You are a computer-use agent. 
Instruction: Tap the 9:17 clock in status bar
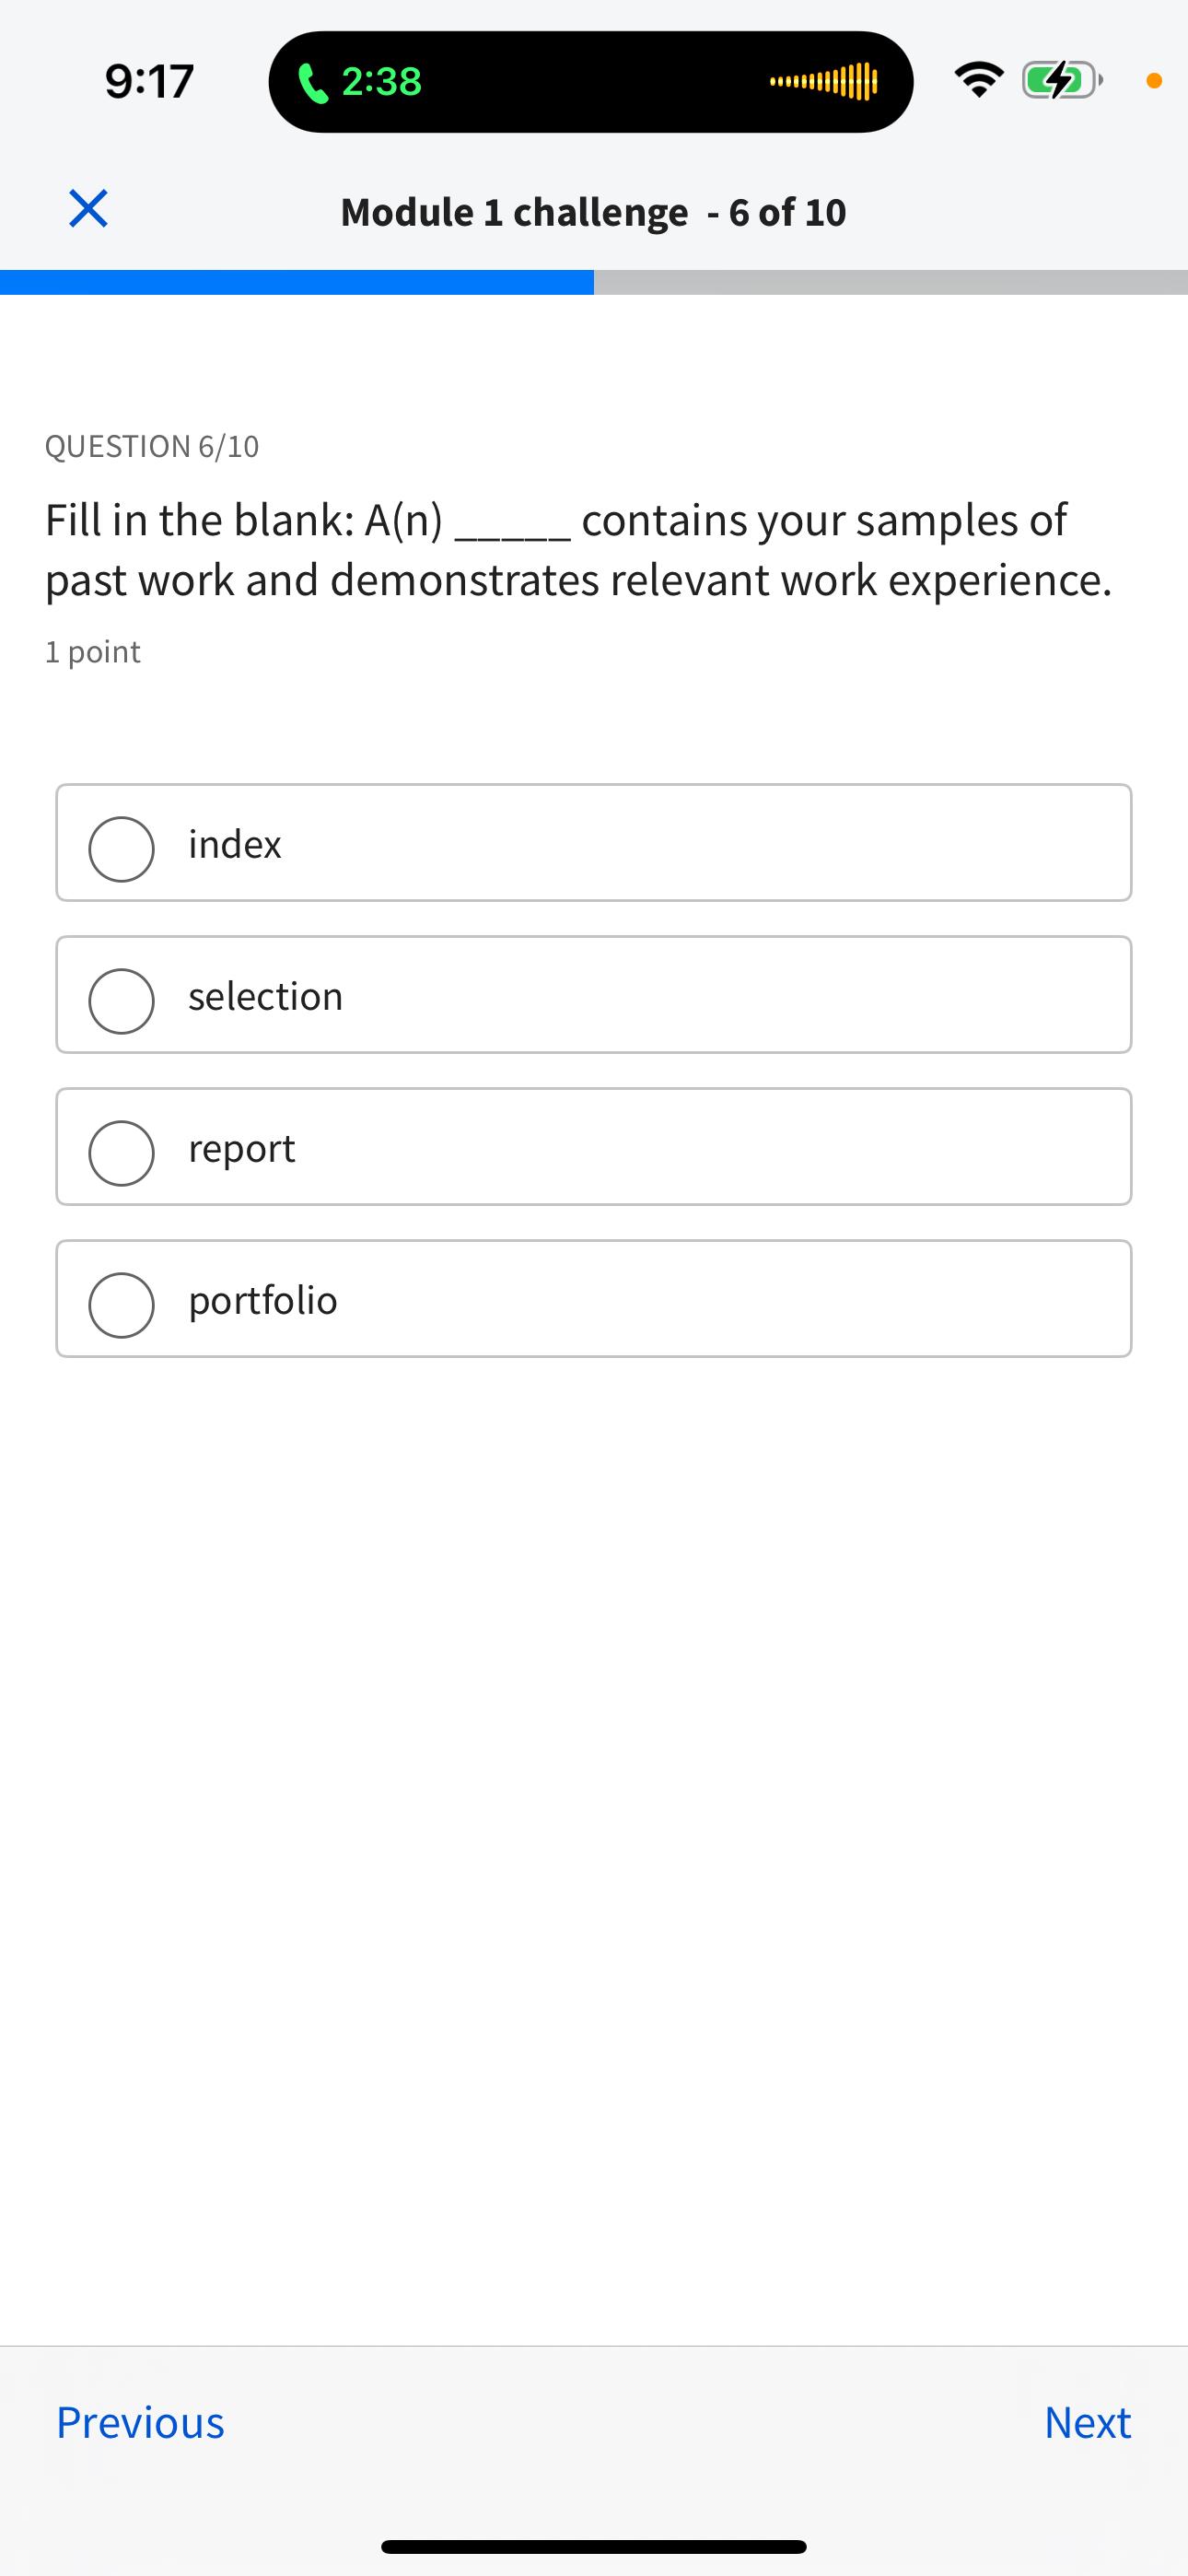pyautogui.click(x=149, y=81)
